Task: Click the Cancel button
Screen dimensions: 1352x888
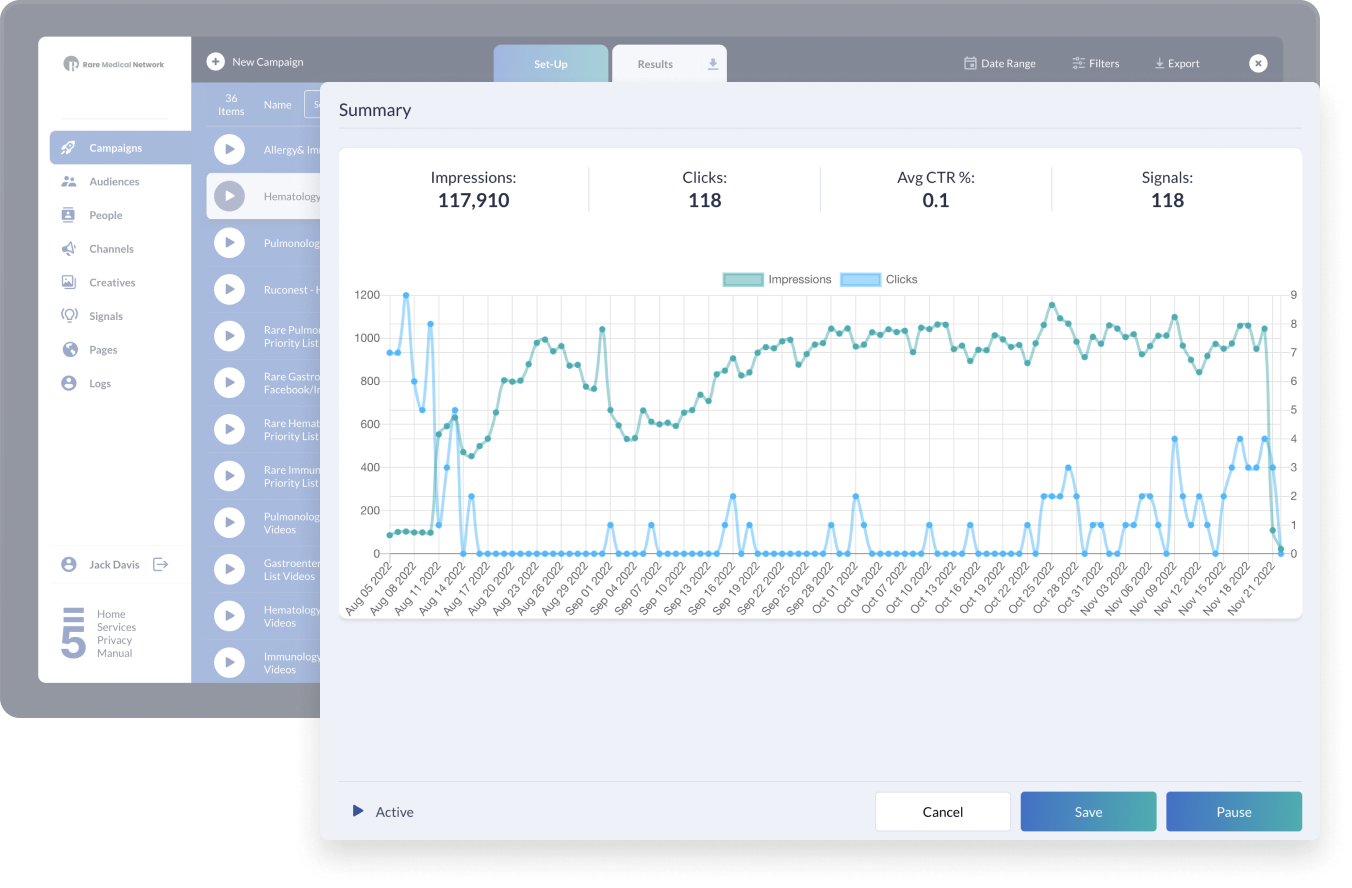Action: (x=942, y=812)
